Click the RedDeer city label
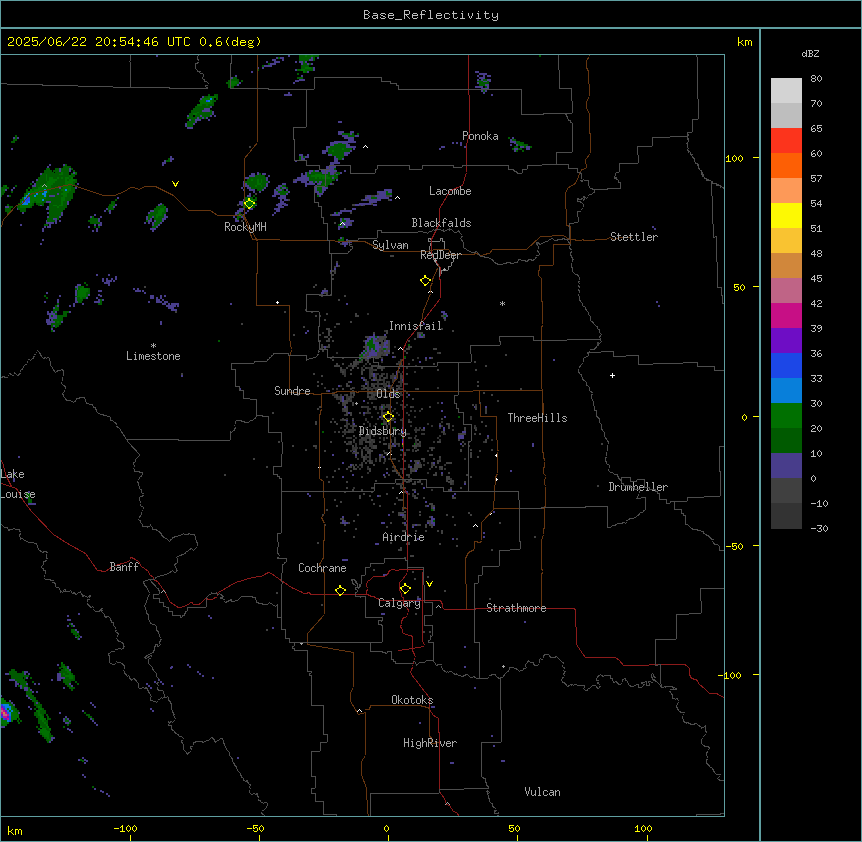862x842 pixels. pyautogui.click(x=440, y=255)
